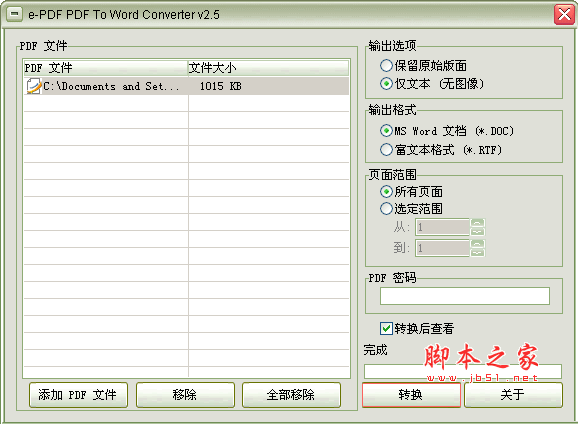Select the C:\Documents and Set... file row
This screenshot has width=578, height=424.
tap(186, 86)
